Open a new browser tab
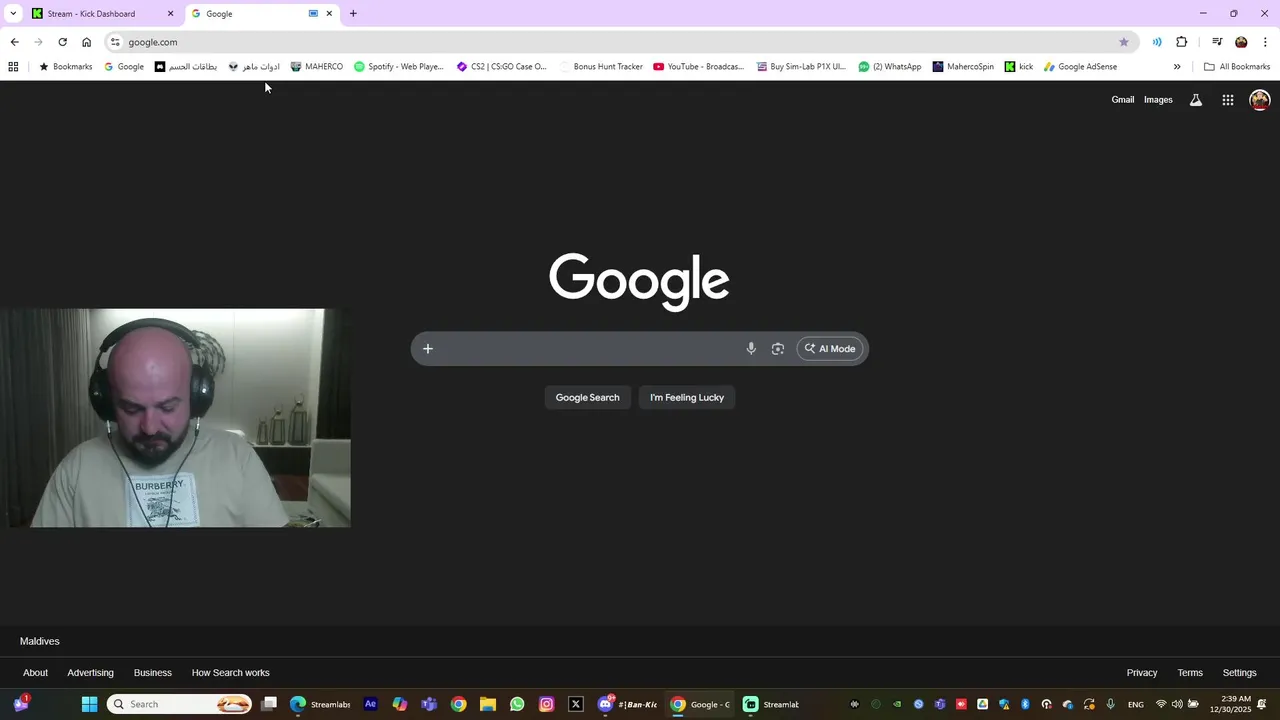The height and width of the screenshot is (720, 1280). pyautogui.click(x=353, y=14)
